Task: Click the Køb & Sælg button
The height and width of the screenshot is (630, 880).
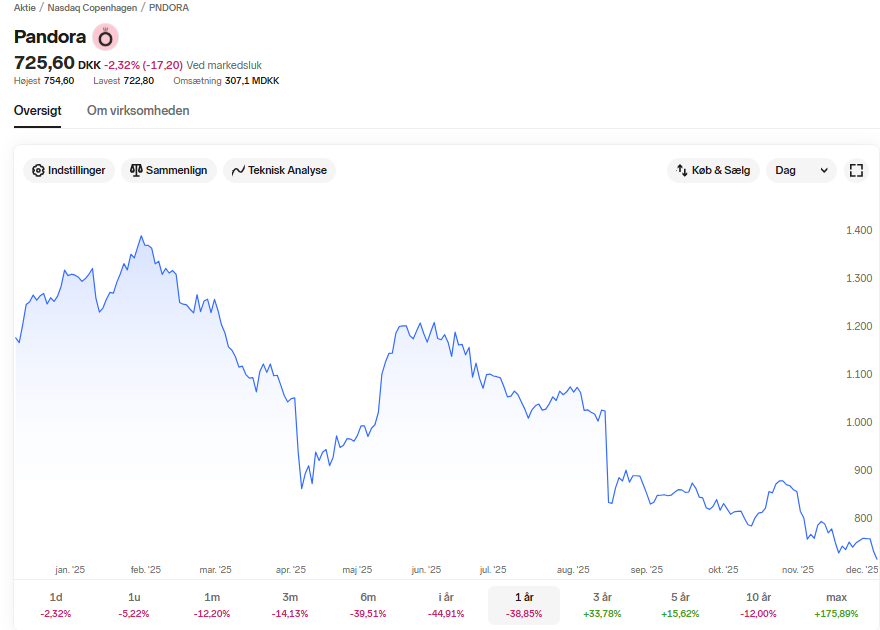Action: tap(713, 171)
